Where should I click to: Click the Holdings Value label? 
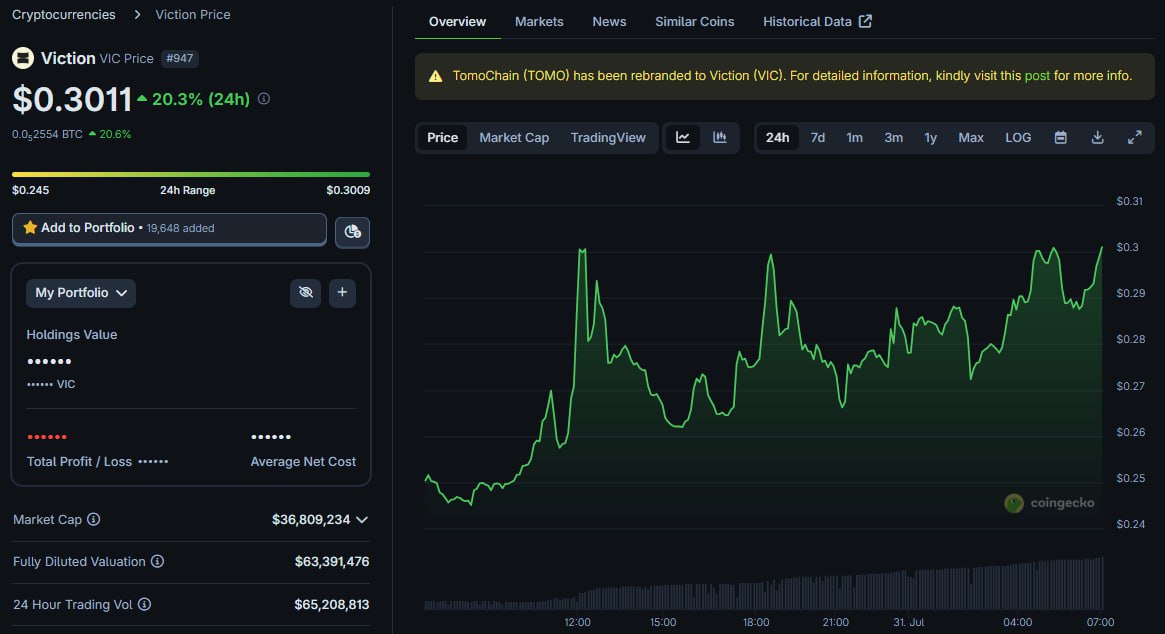72,334
